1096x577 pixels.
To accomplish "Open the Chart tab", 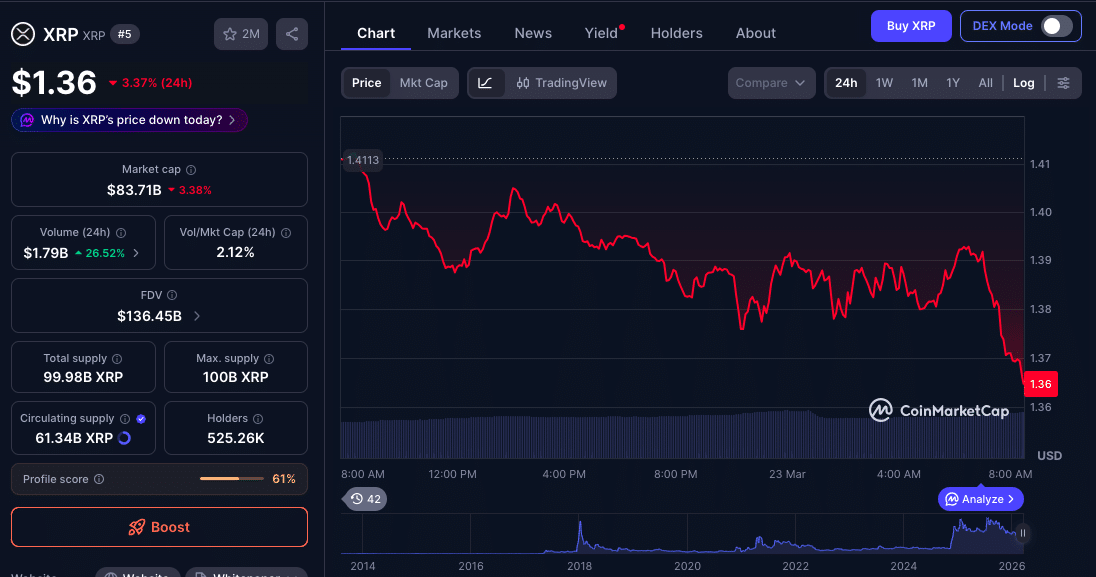I will (376, 33).
